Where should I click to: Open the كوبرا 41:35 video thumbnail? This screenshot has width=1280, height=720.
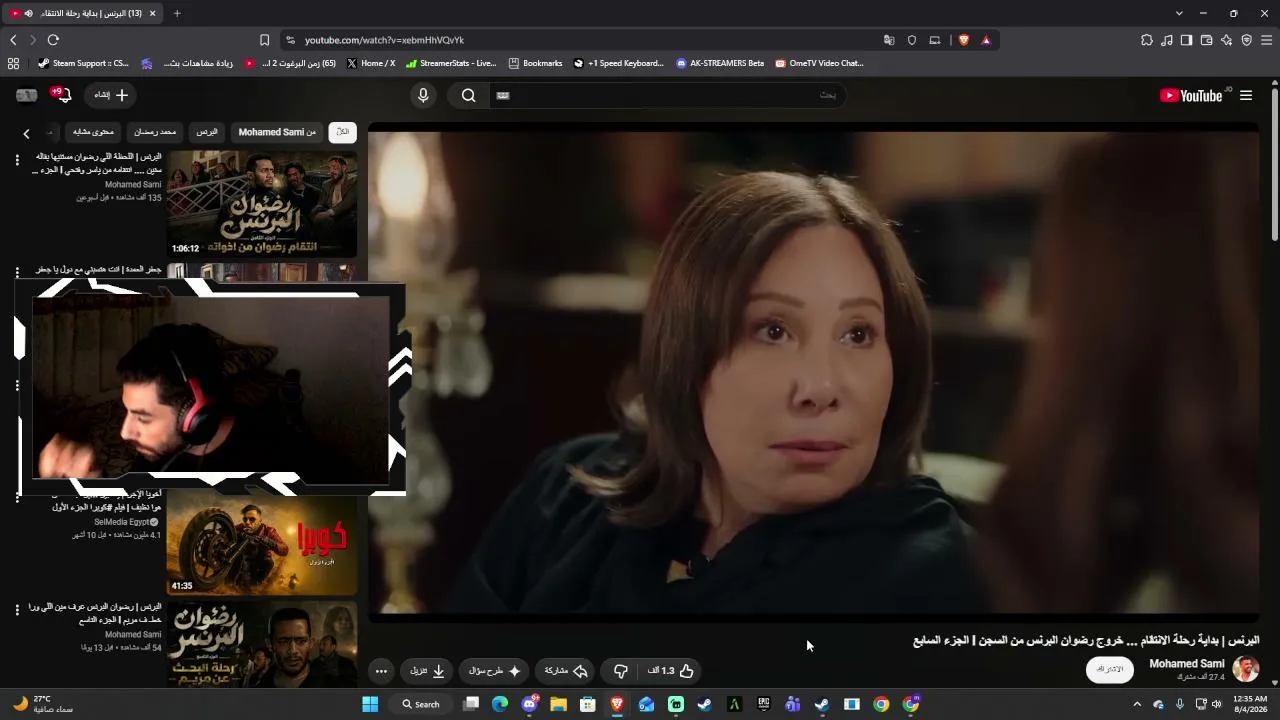(262, 543)
